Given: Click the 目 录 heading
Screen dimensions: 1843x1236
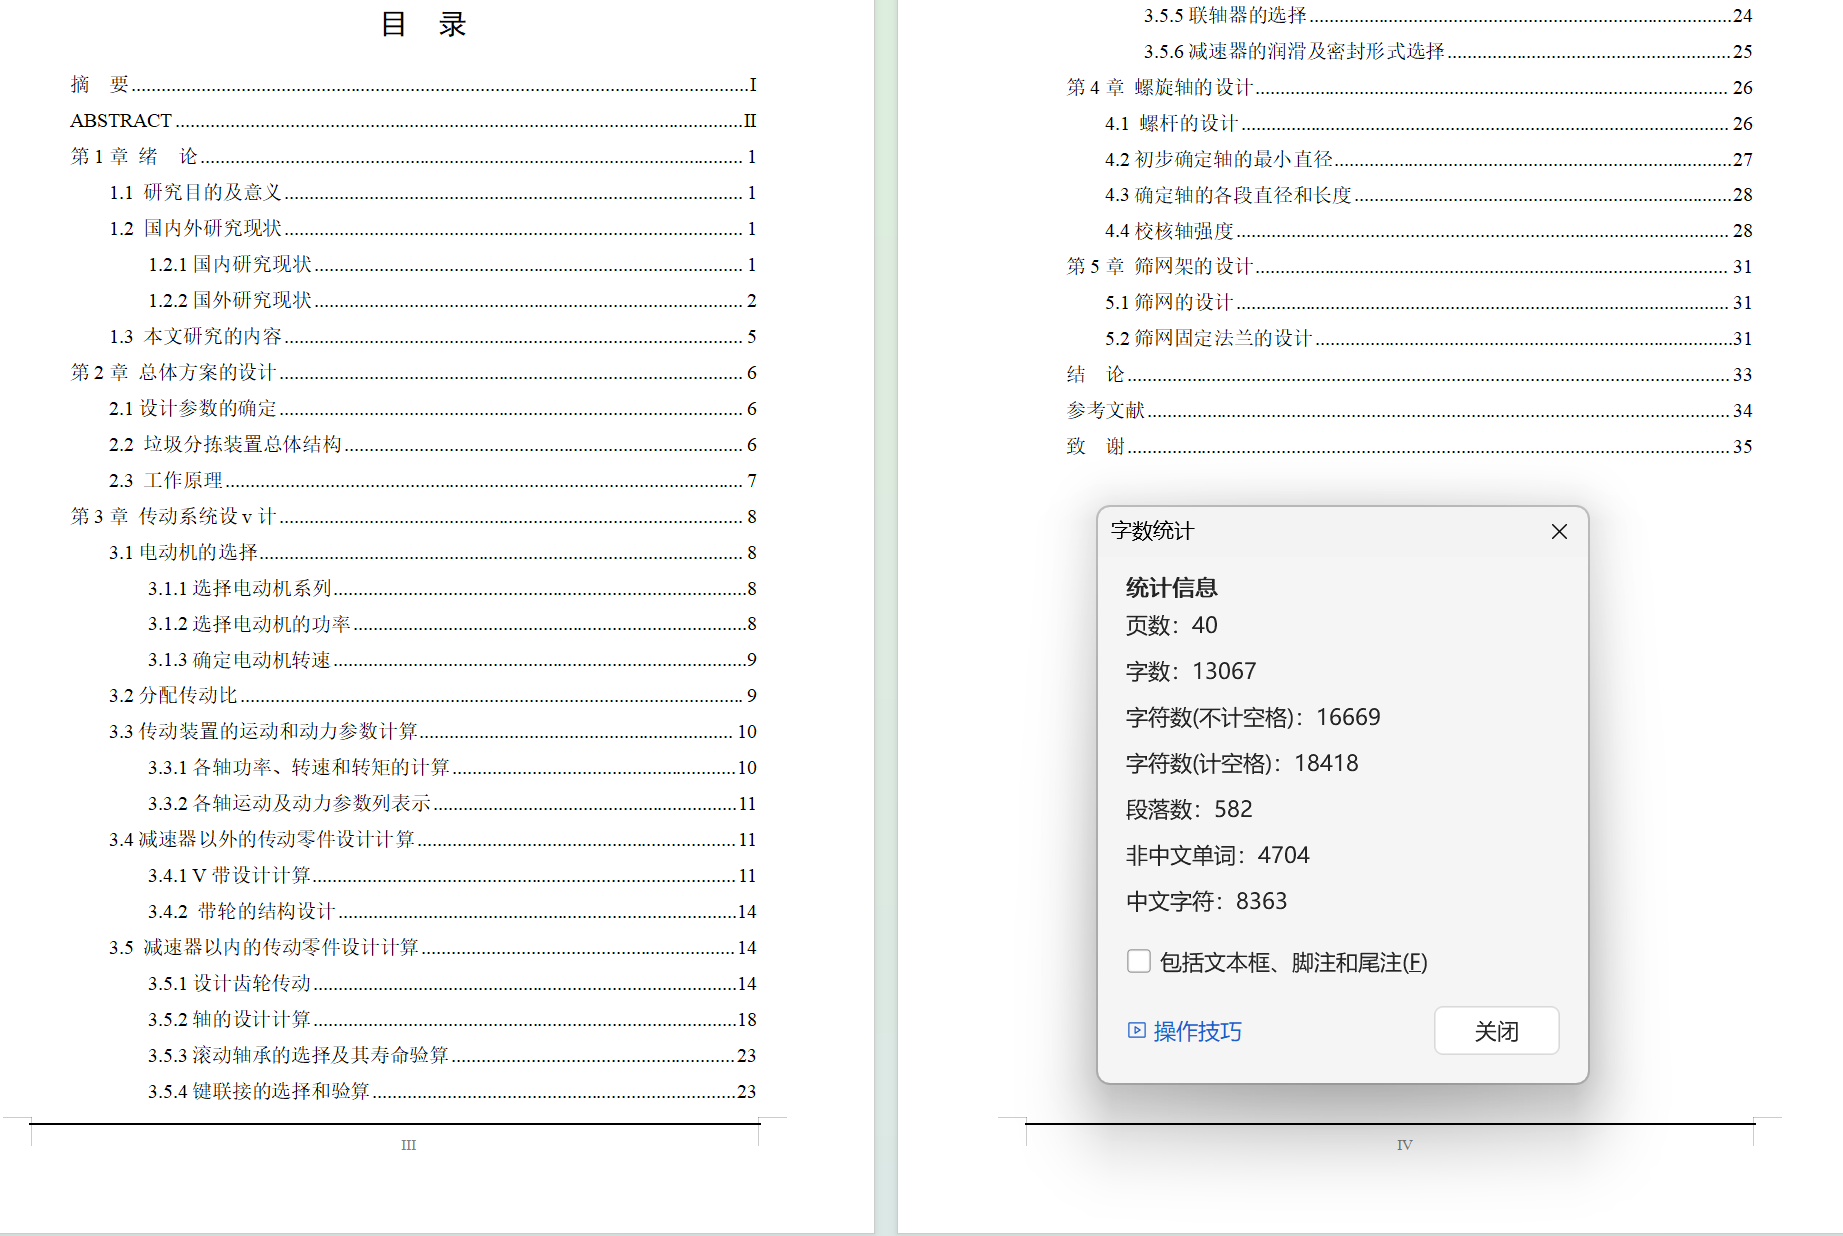Looking at the screenshot, I should 424,24.
